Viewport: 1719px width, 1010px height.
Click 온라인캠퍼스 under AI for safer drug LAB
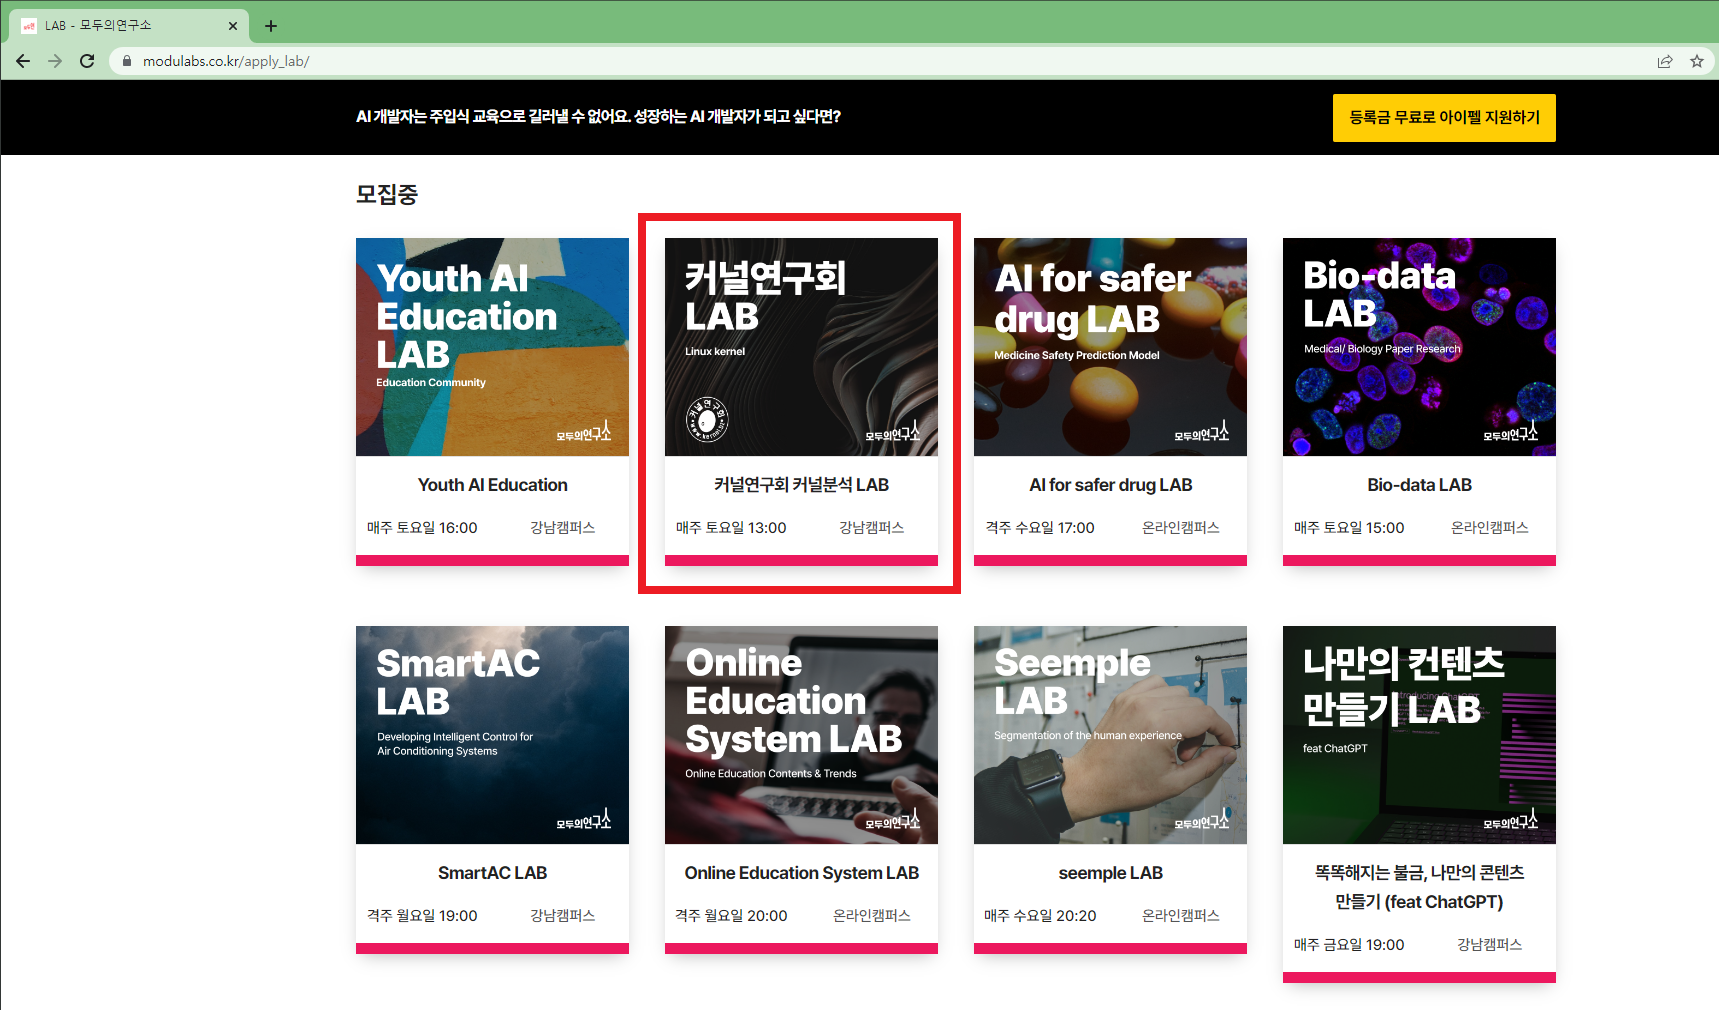1181,528
